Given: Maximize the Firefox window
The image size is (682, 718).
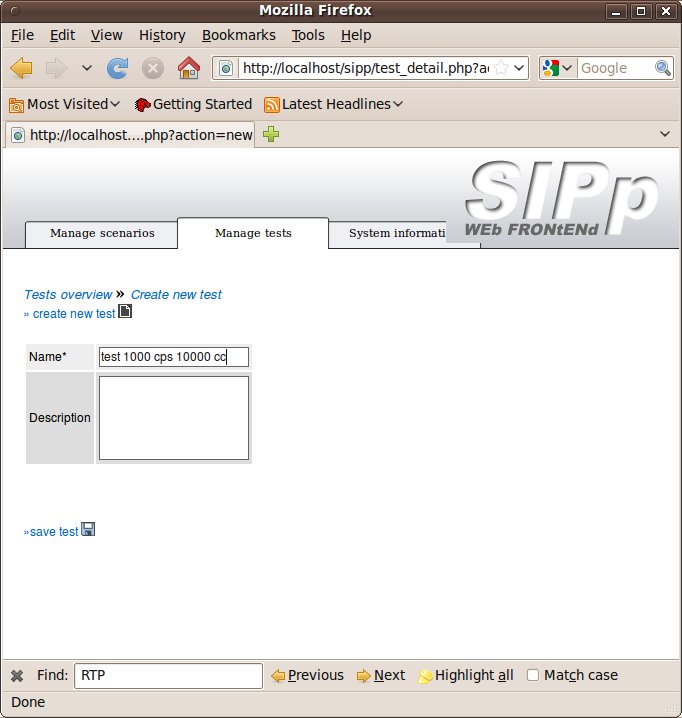Looking at the screenshot, I should coord(641,11).
